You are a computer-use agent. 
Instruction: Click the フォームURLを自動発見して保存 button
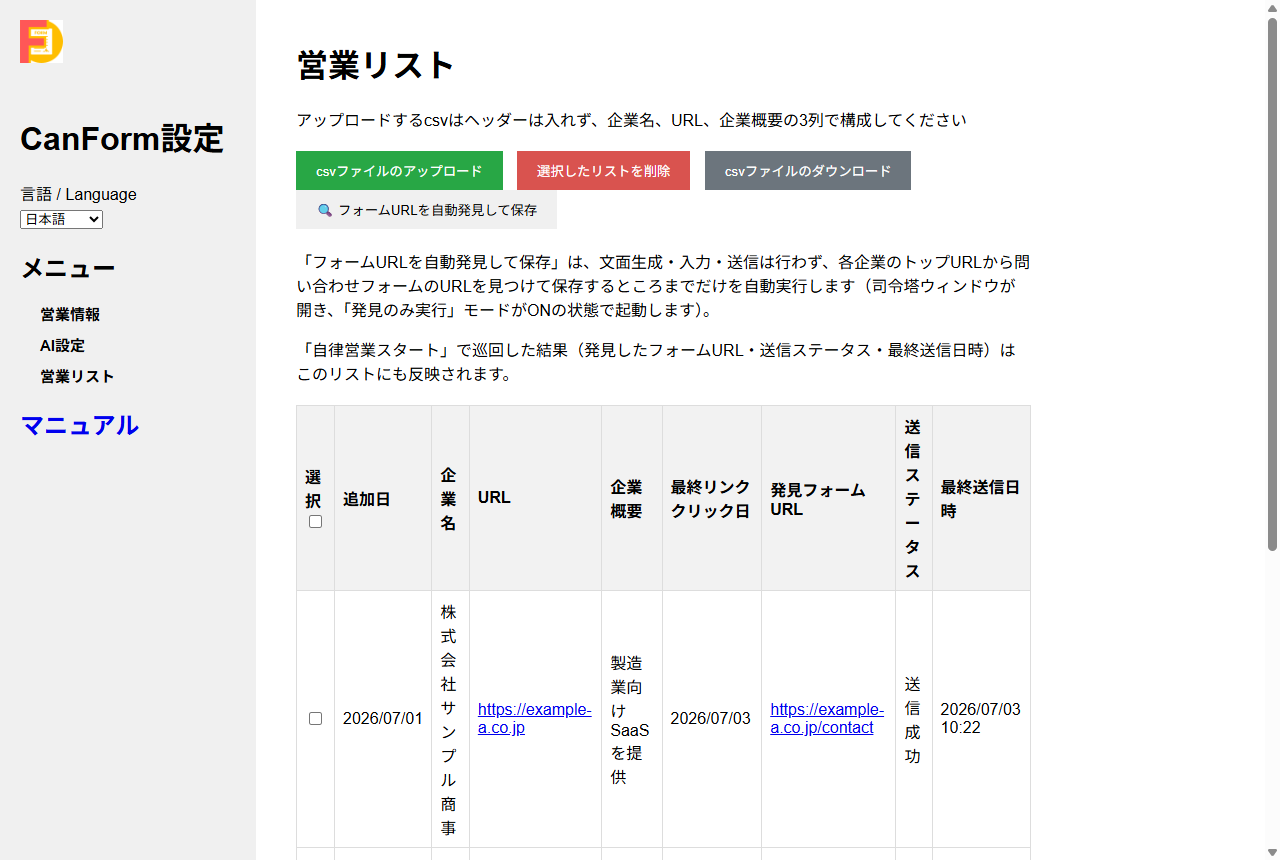(426, 210)
